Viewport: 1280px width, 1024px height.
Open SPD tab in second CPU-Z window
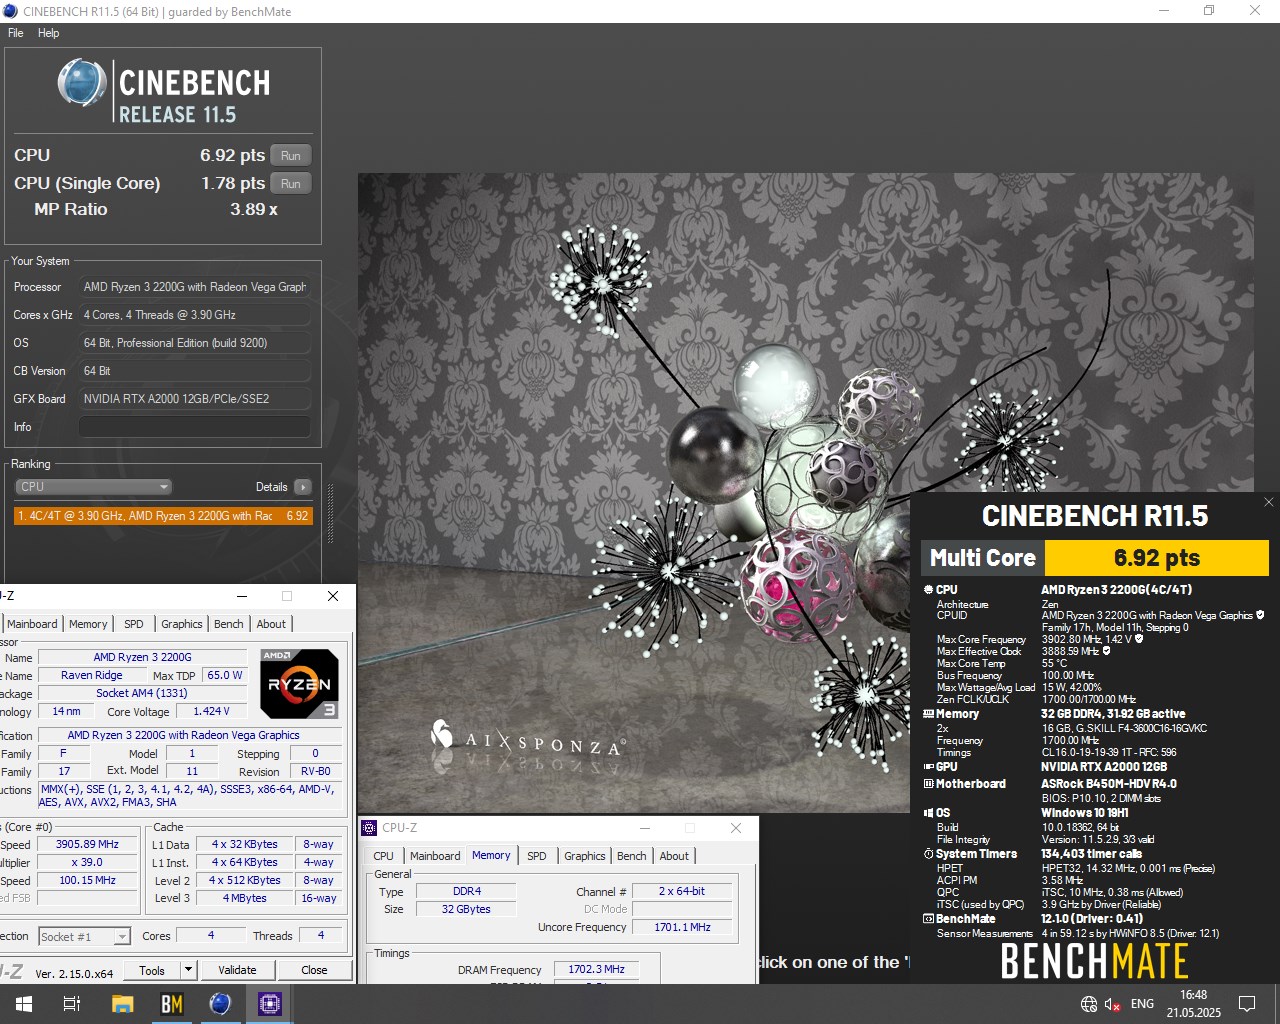[x=537, y=856]
